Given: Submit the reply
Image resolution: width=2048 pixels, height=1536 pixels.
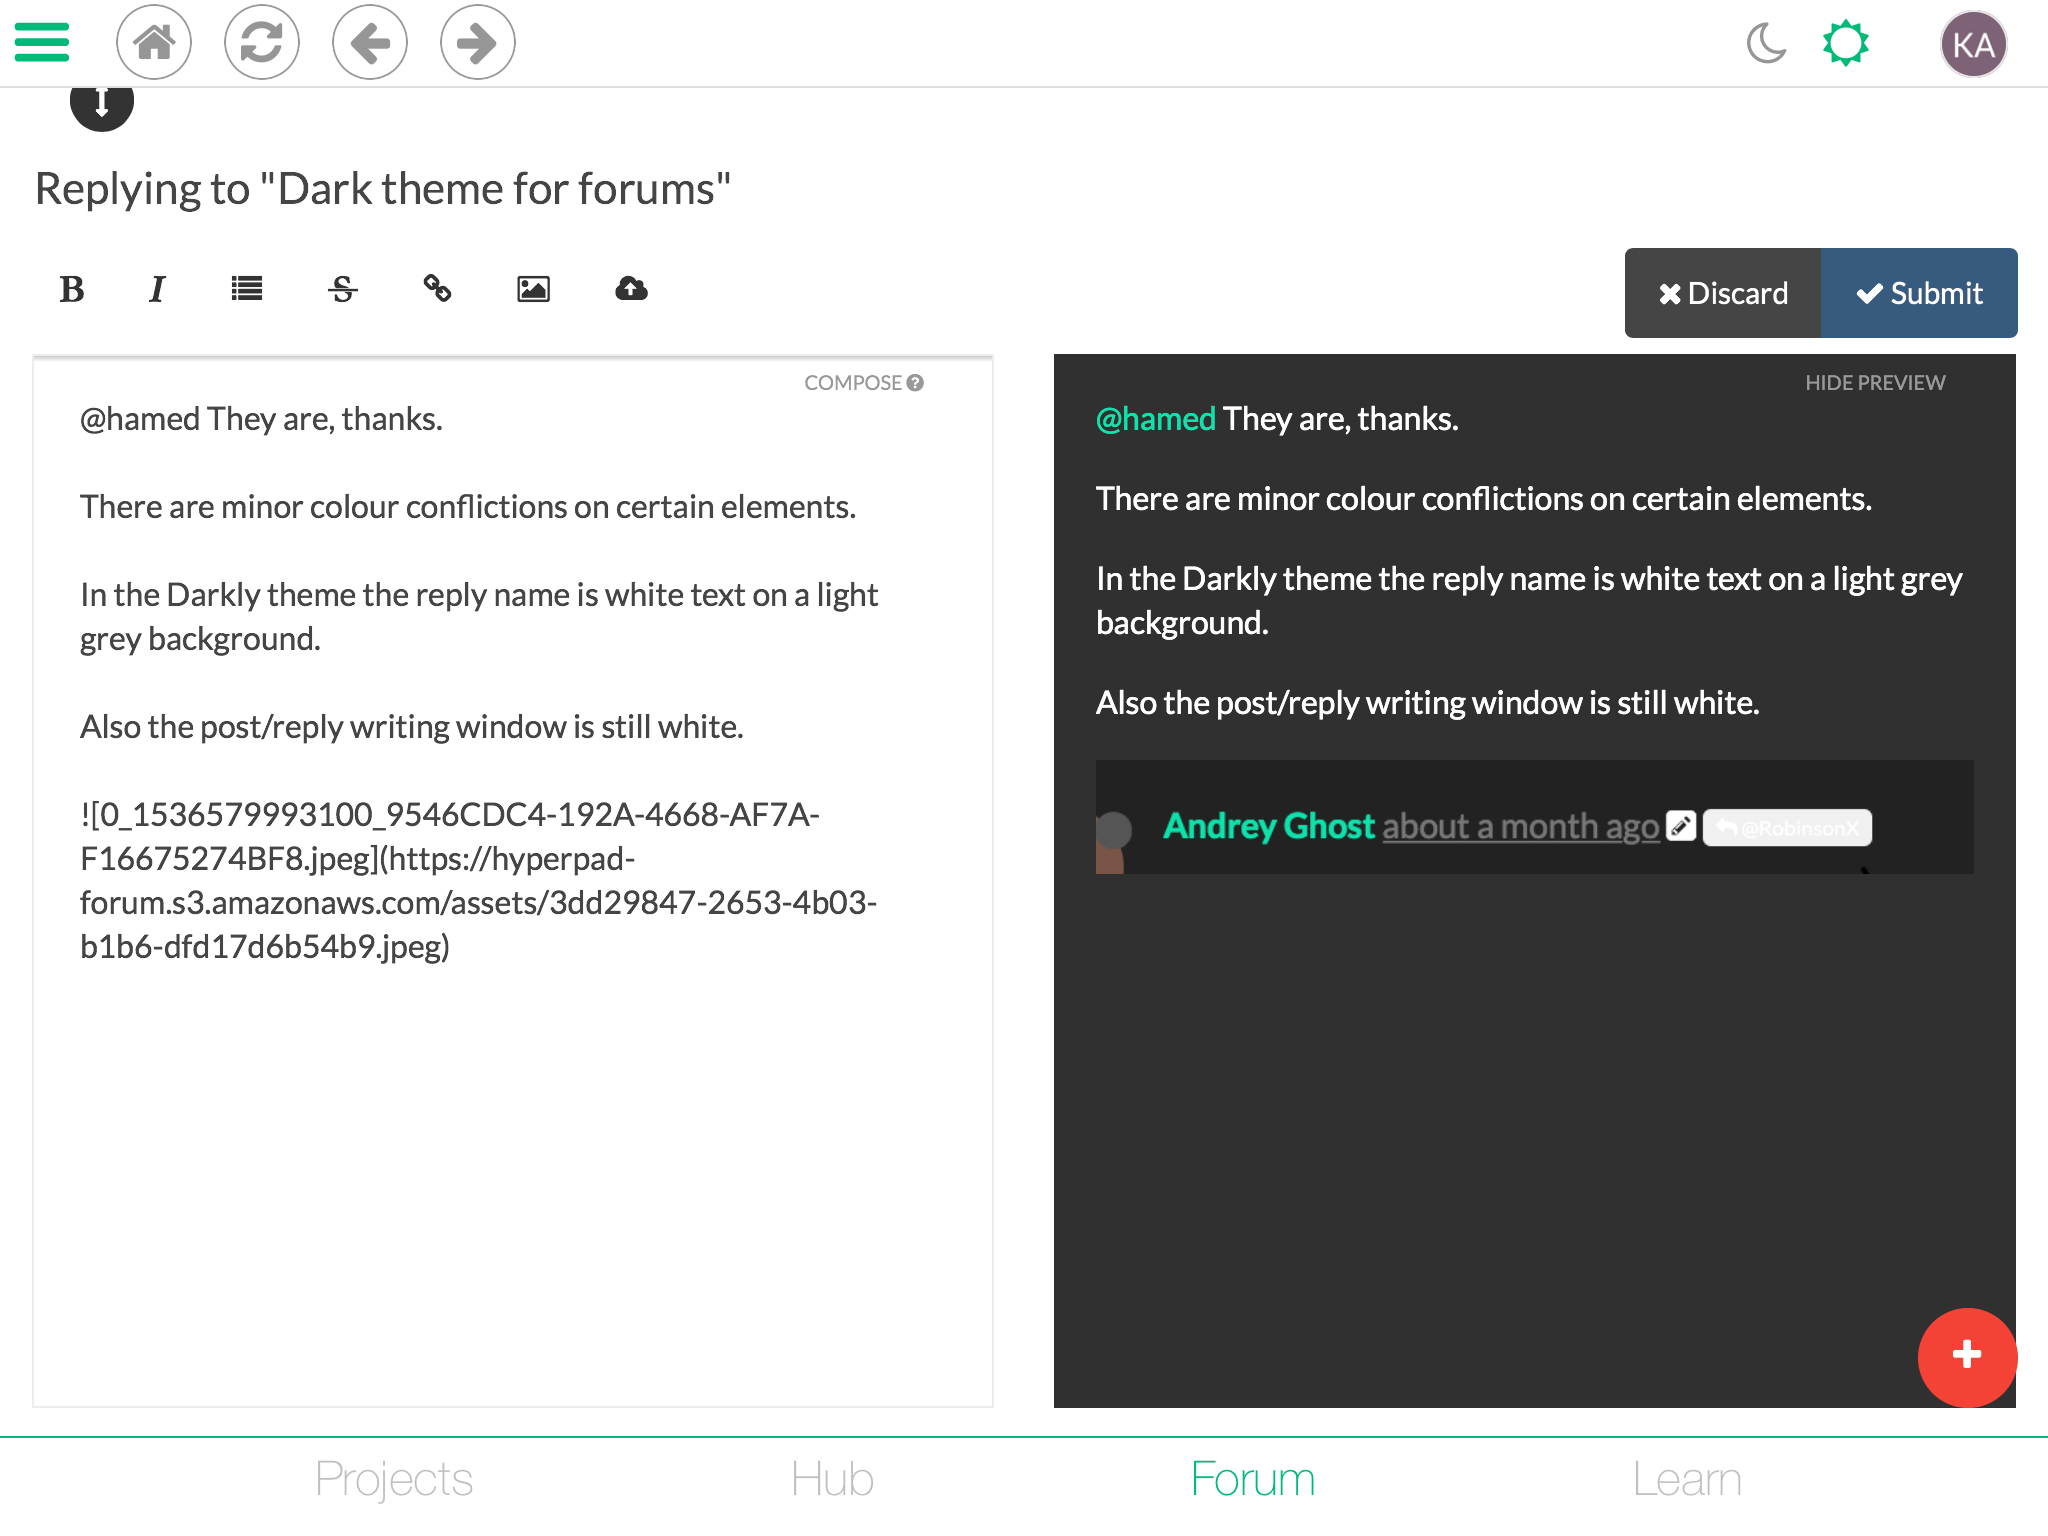Looking at the screenshot, I should coord(1918,293).
